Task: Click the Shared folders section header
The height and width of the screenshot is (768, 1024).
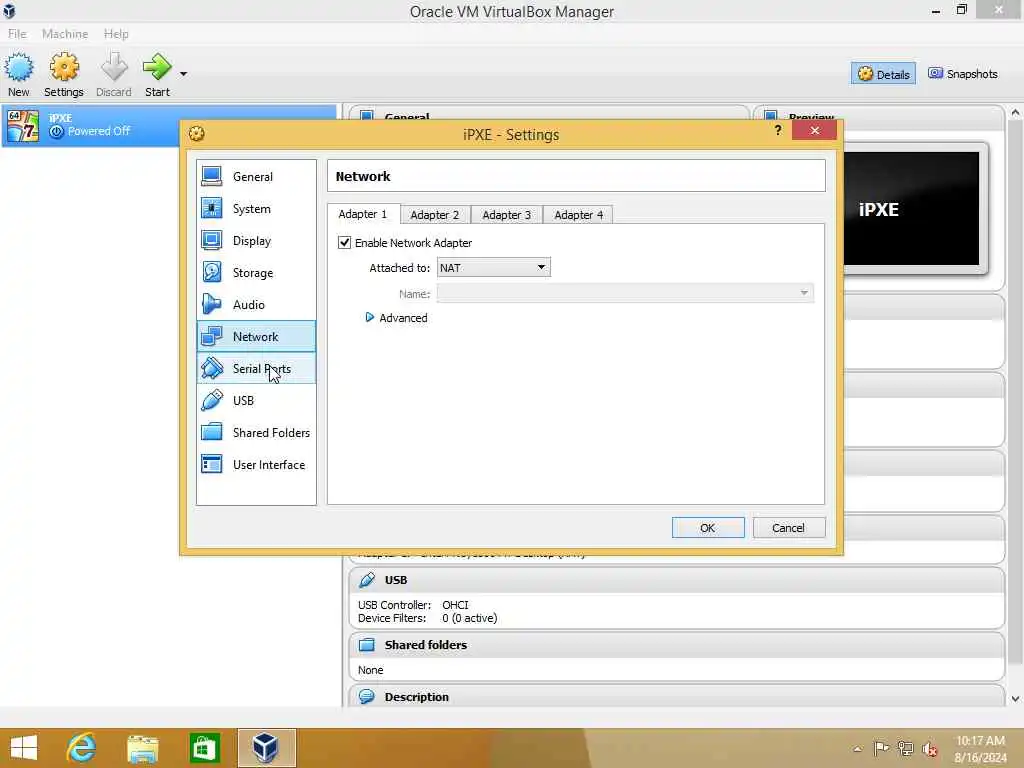Action: [676, 645]
